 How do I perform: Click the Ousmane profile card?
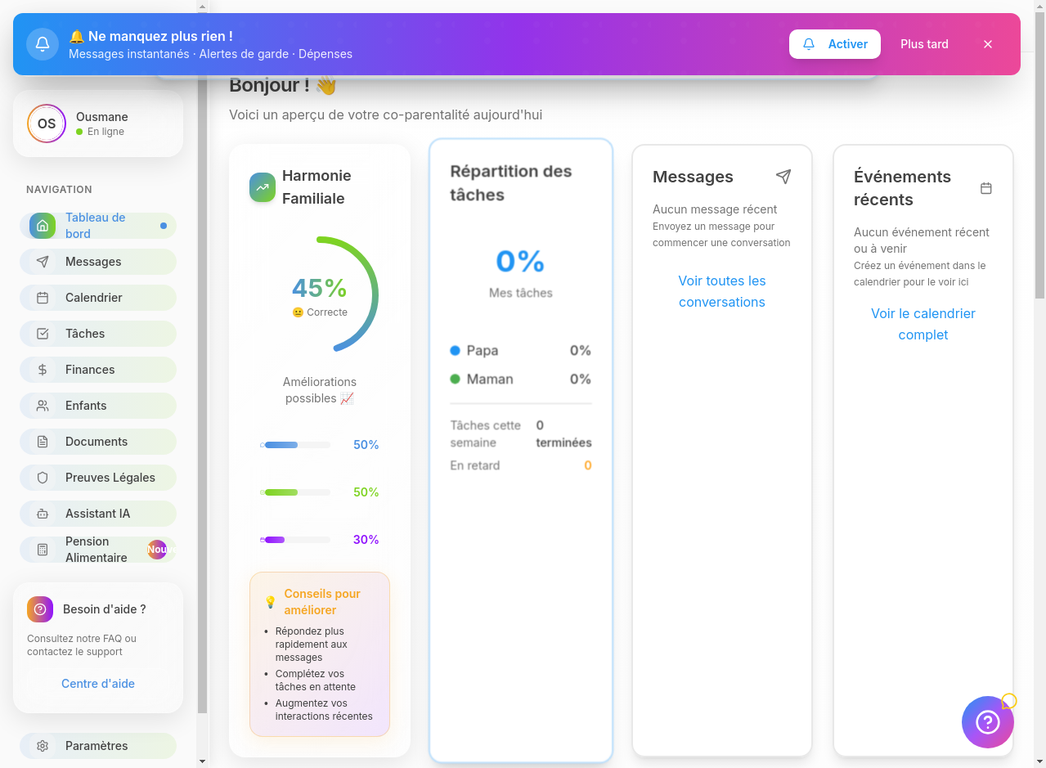tap(97, 123)
